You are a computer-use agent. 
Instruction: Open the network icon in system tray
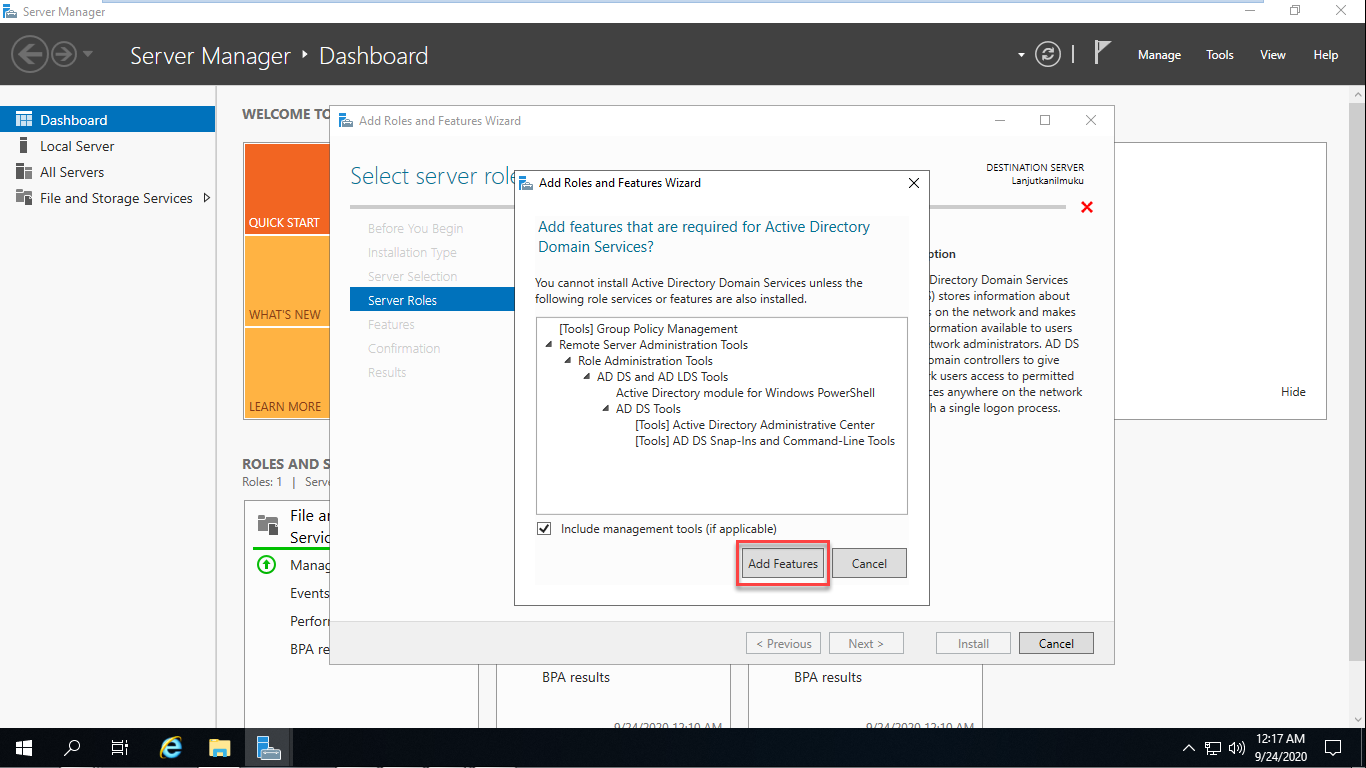(1212, 747)
